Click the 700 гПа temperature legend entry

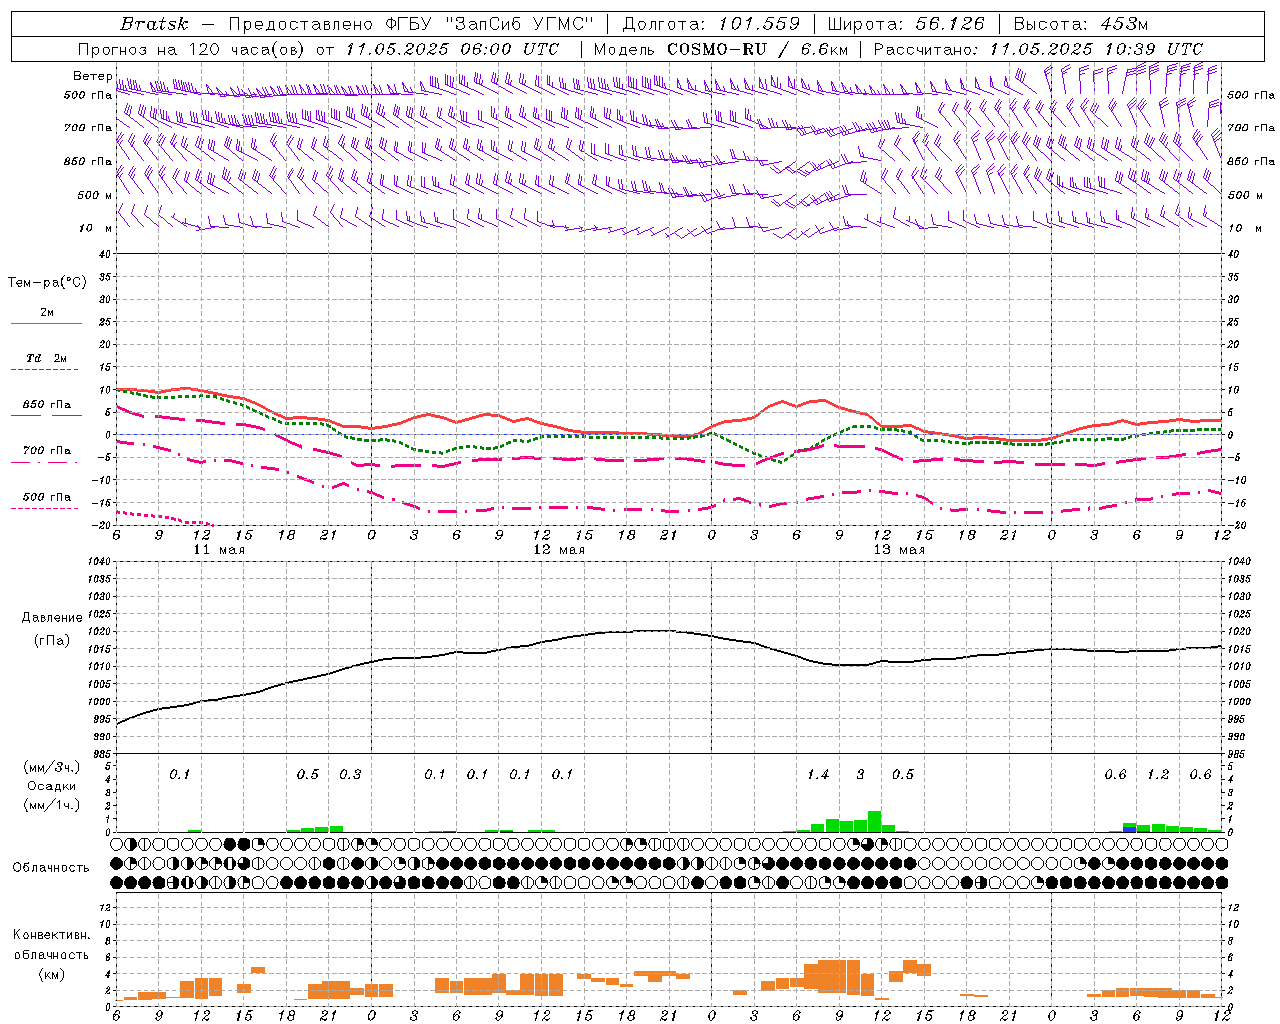pos(47,451)
